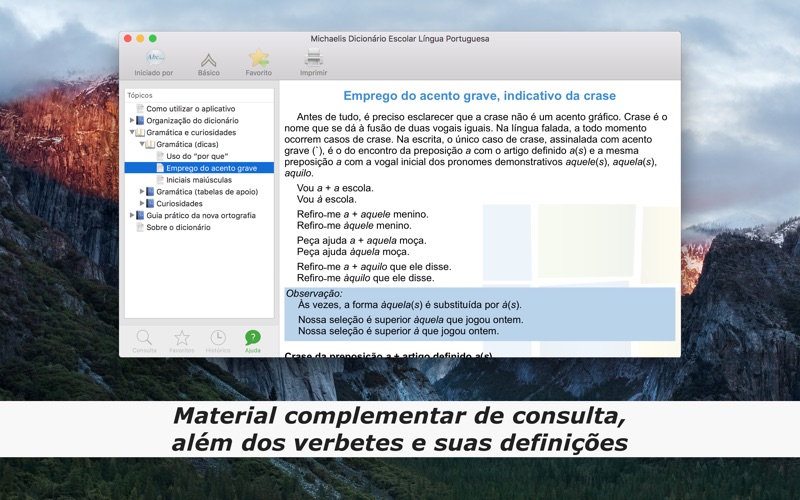The image size is (800, 500).
Task: Select Gramática (dicas) tree row
Action: 187,144
